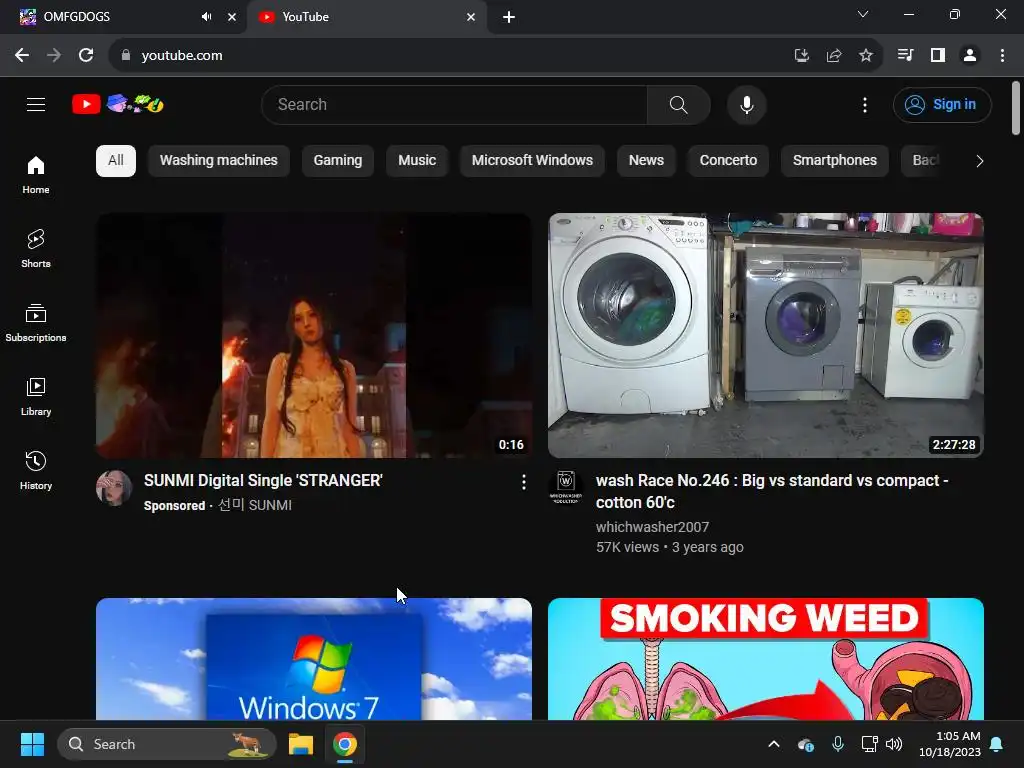Image resolution: width=1024 pixels, height=768 pixels.
Task: Open the YouTube hamburger guide menu
Action: coord(36,104)
